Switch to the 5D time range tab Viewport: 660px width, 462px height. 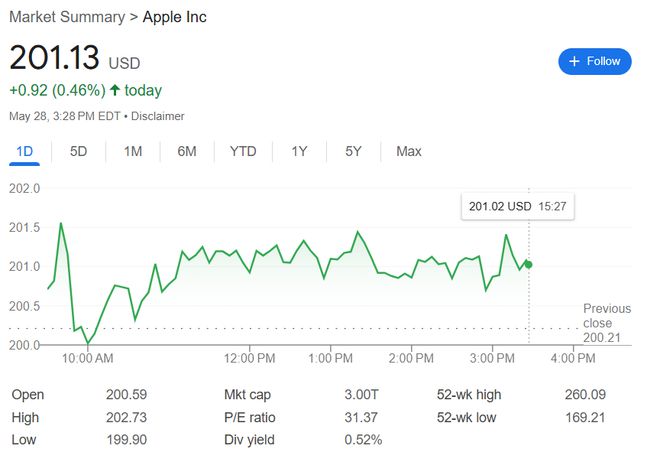pyautogui.click(x=78, y=151)
